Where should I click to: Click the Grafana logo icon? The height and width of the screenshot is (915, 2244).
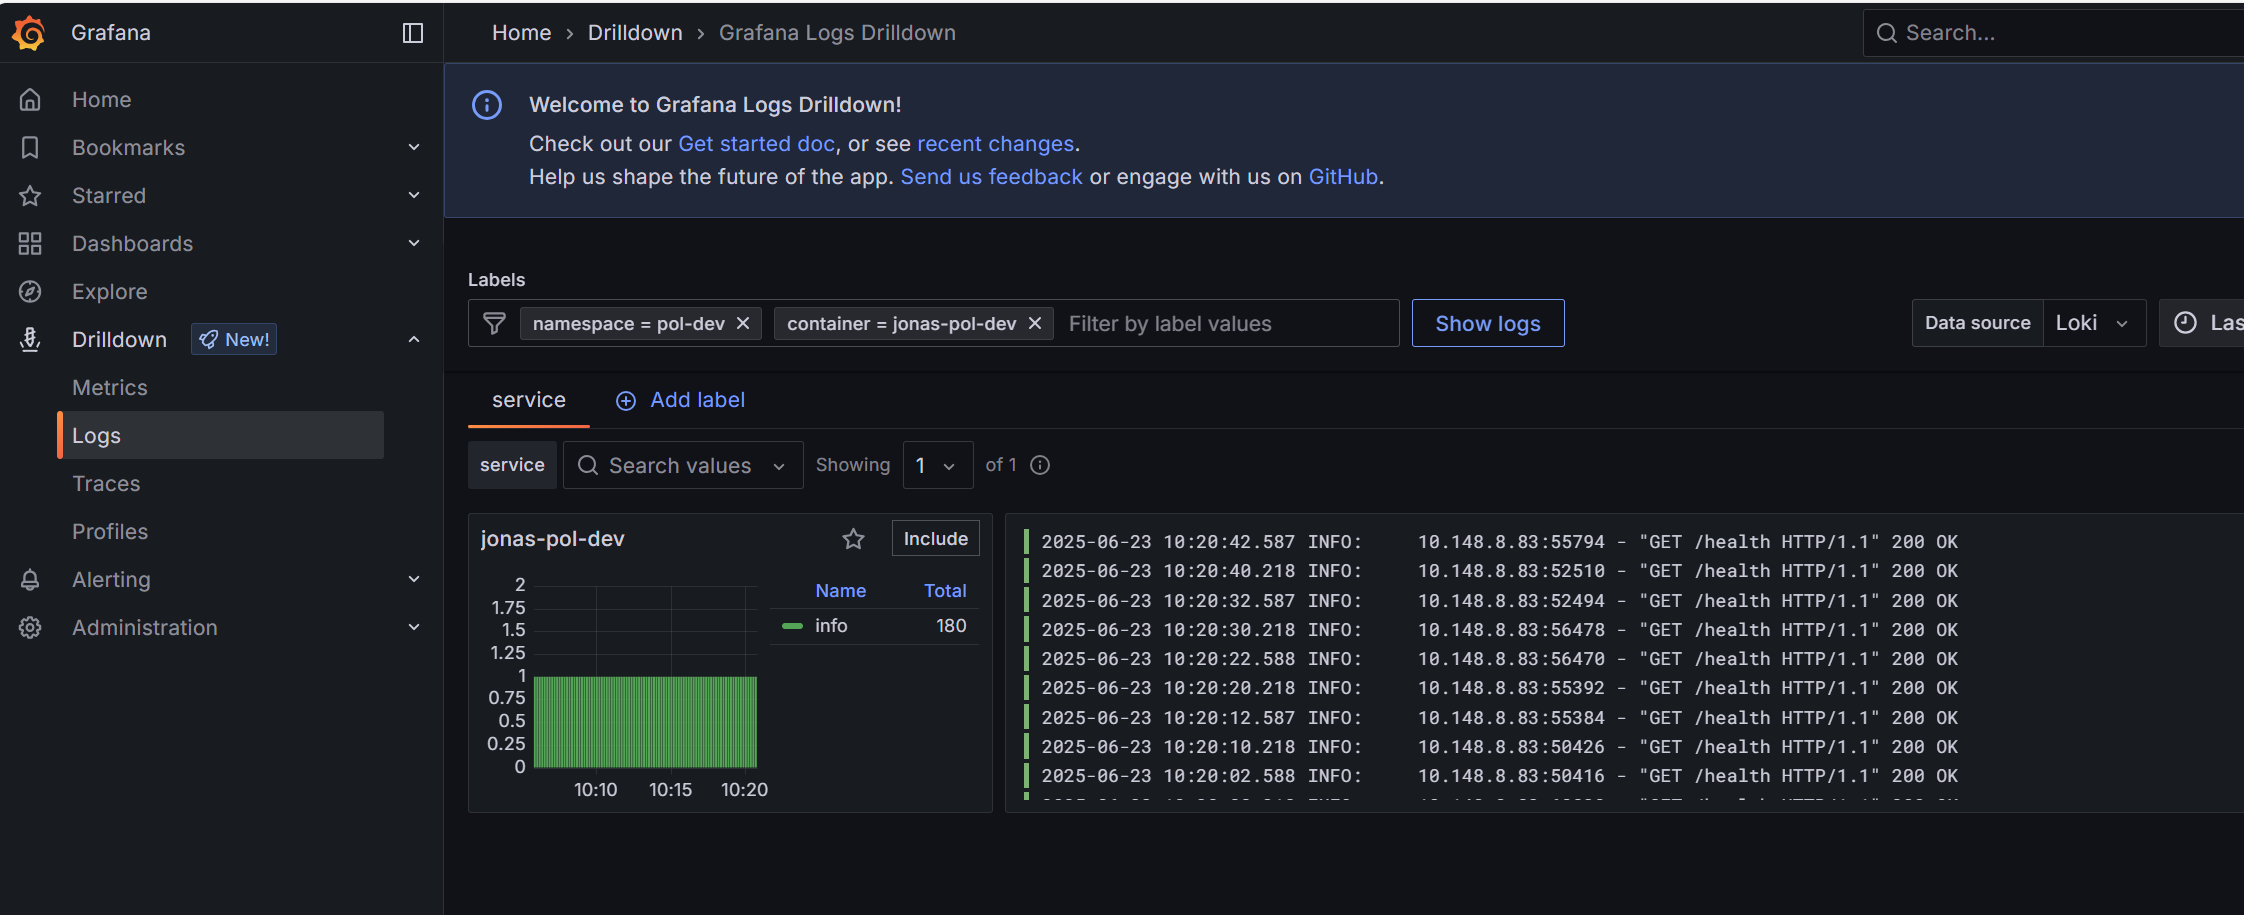29,33
